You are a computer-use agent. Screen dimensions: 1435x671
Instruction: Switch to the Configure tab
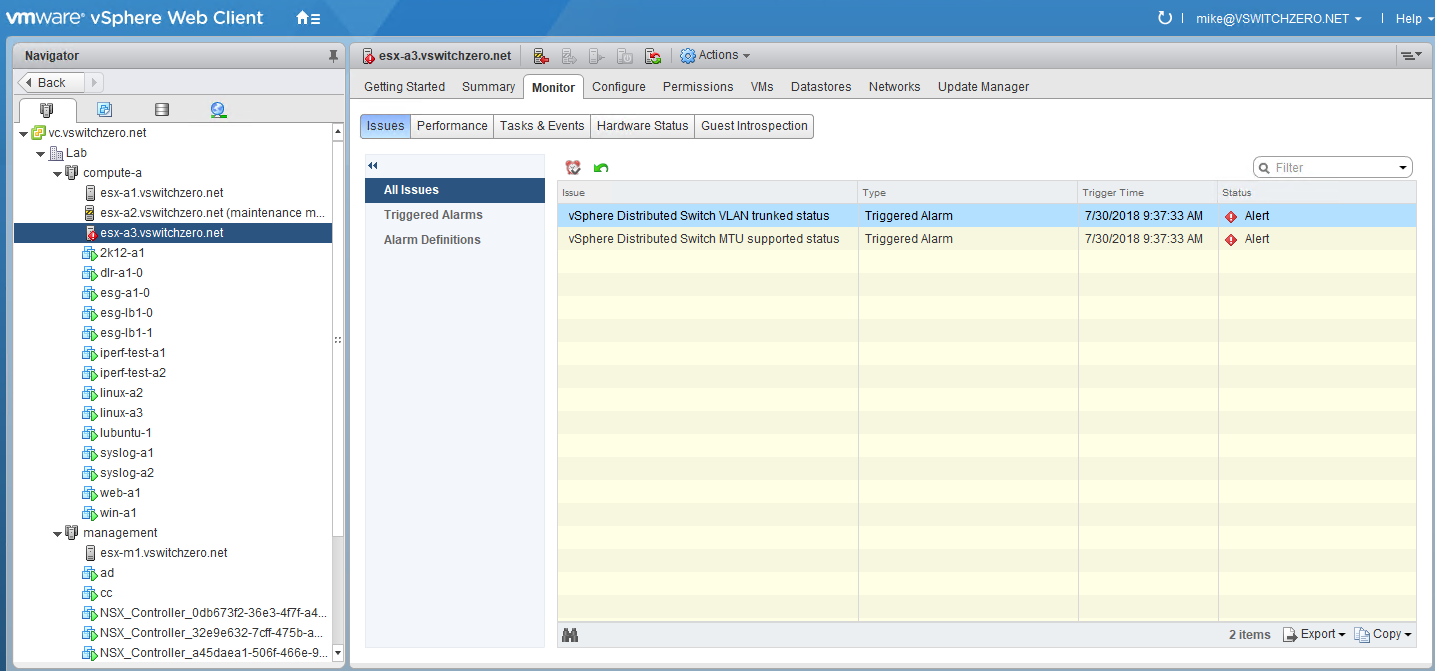click(x=618, y=87)
